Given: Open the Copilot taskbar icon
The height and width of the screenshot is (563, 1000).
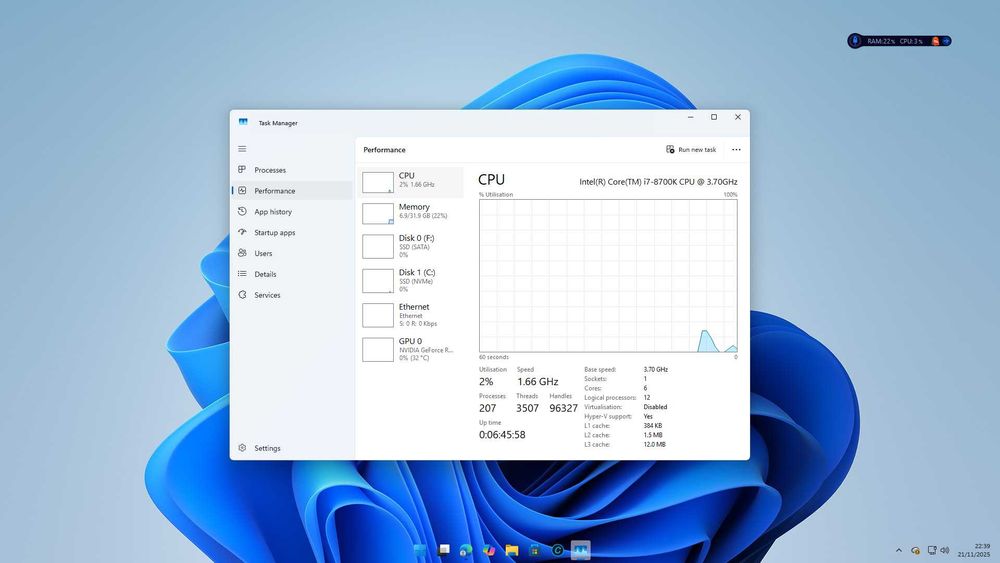Looking at the screenshot, I should [489, 550].
